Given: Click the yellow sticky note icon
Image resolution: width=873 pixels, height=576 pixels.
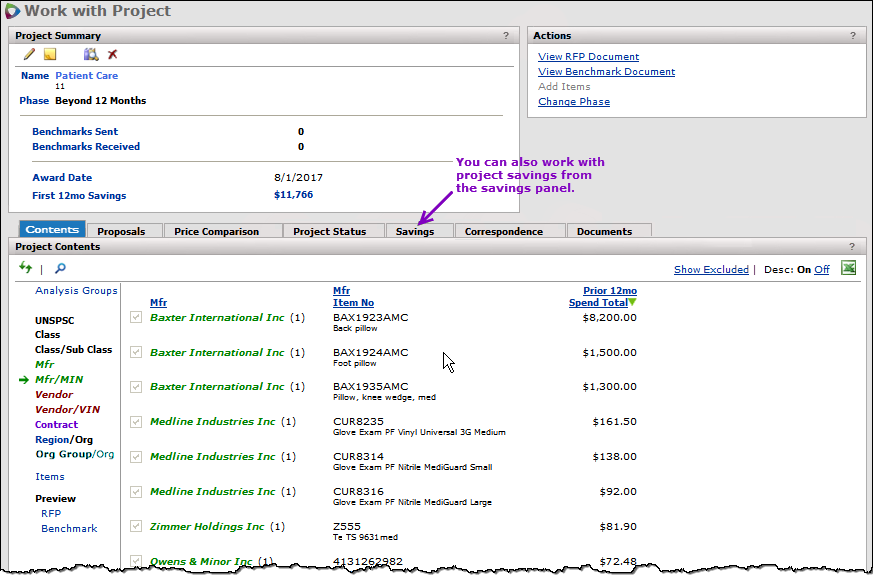Looking at the screenshot, I should [x=50, y=55].
